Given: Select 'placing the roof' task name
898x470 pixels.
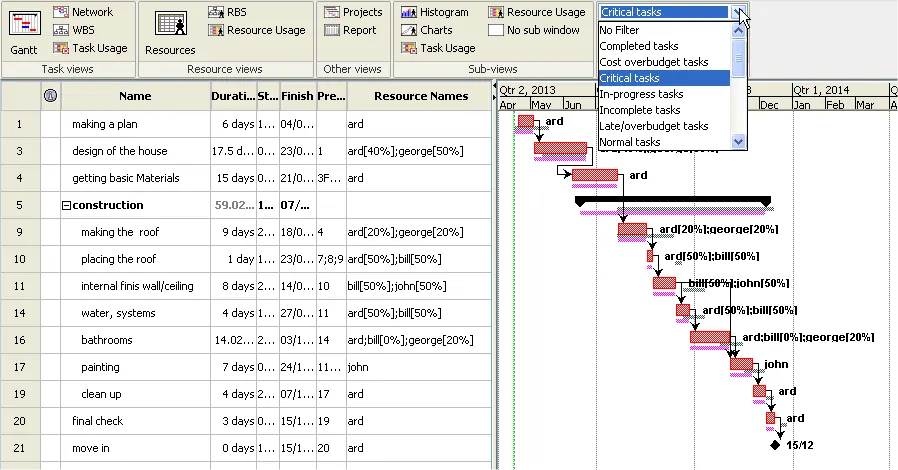Looking at the screenshot, I should [119, 259].
